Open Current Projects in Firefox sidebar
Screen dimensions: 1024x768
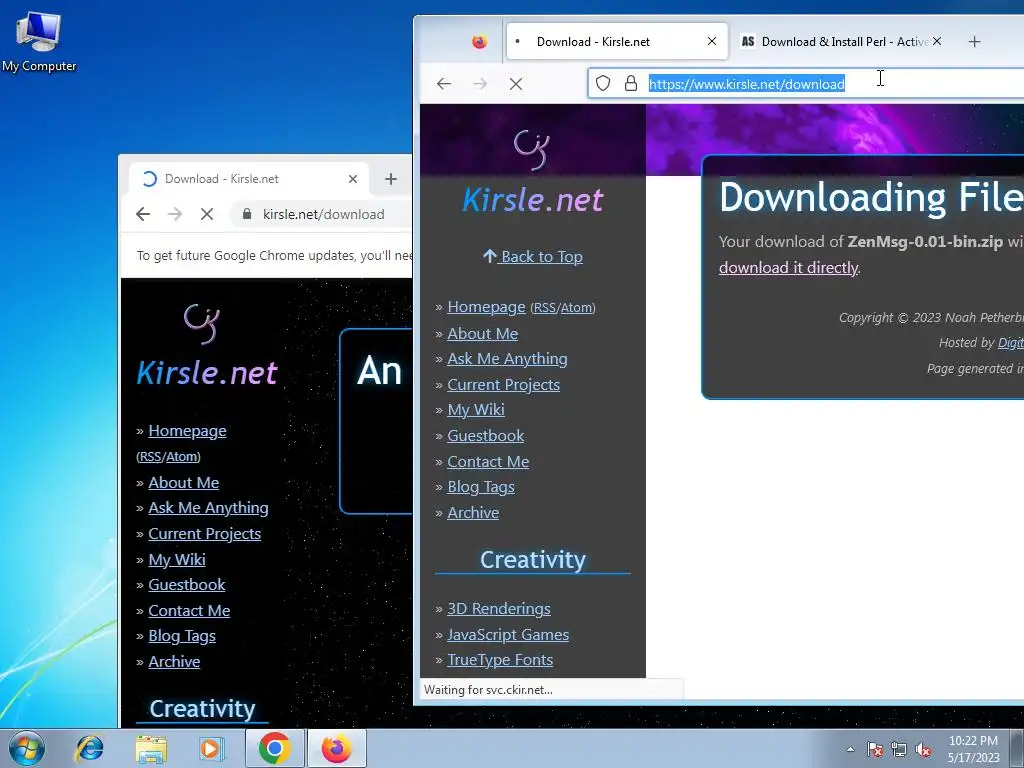[504, 385]
